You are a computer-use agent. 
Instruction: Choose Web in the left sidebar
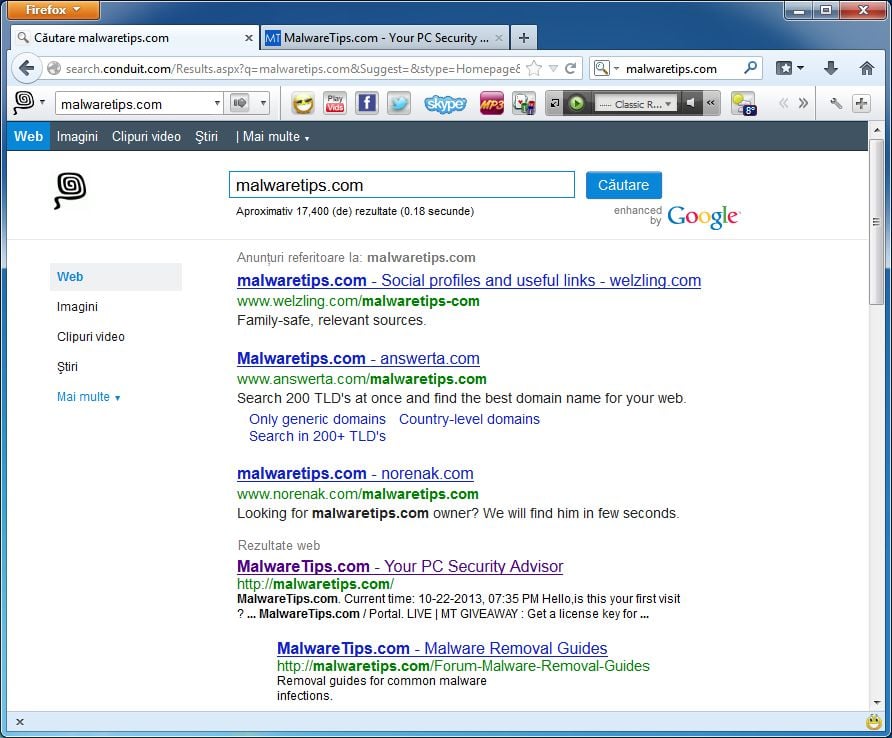point(116,277)
